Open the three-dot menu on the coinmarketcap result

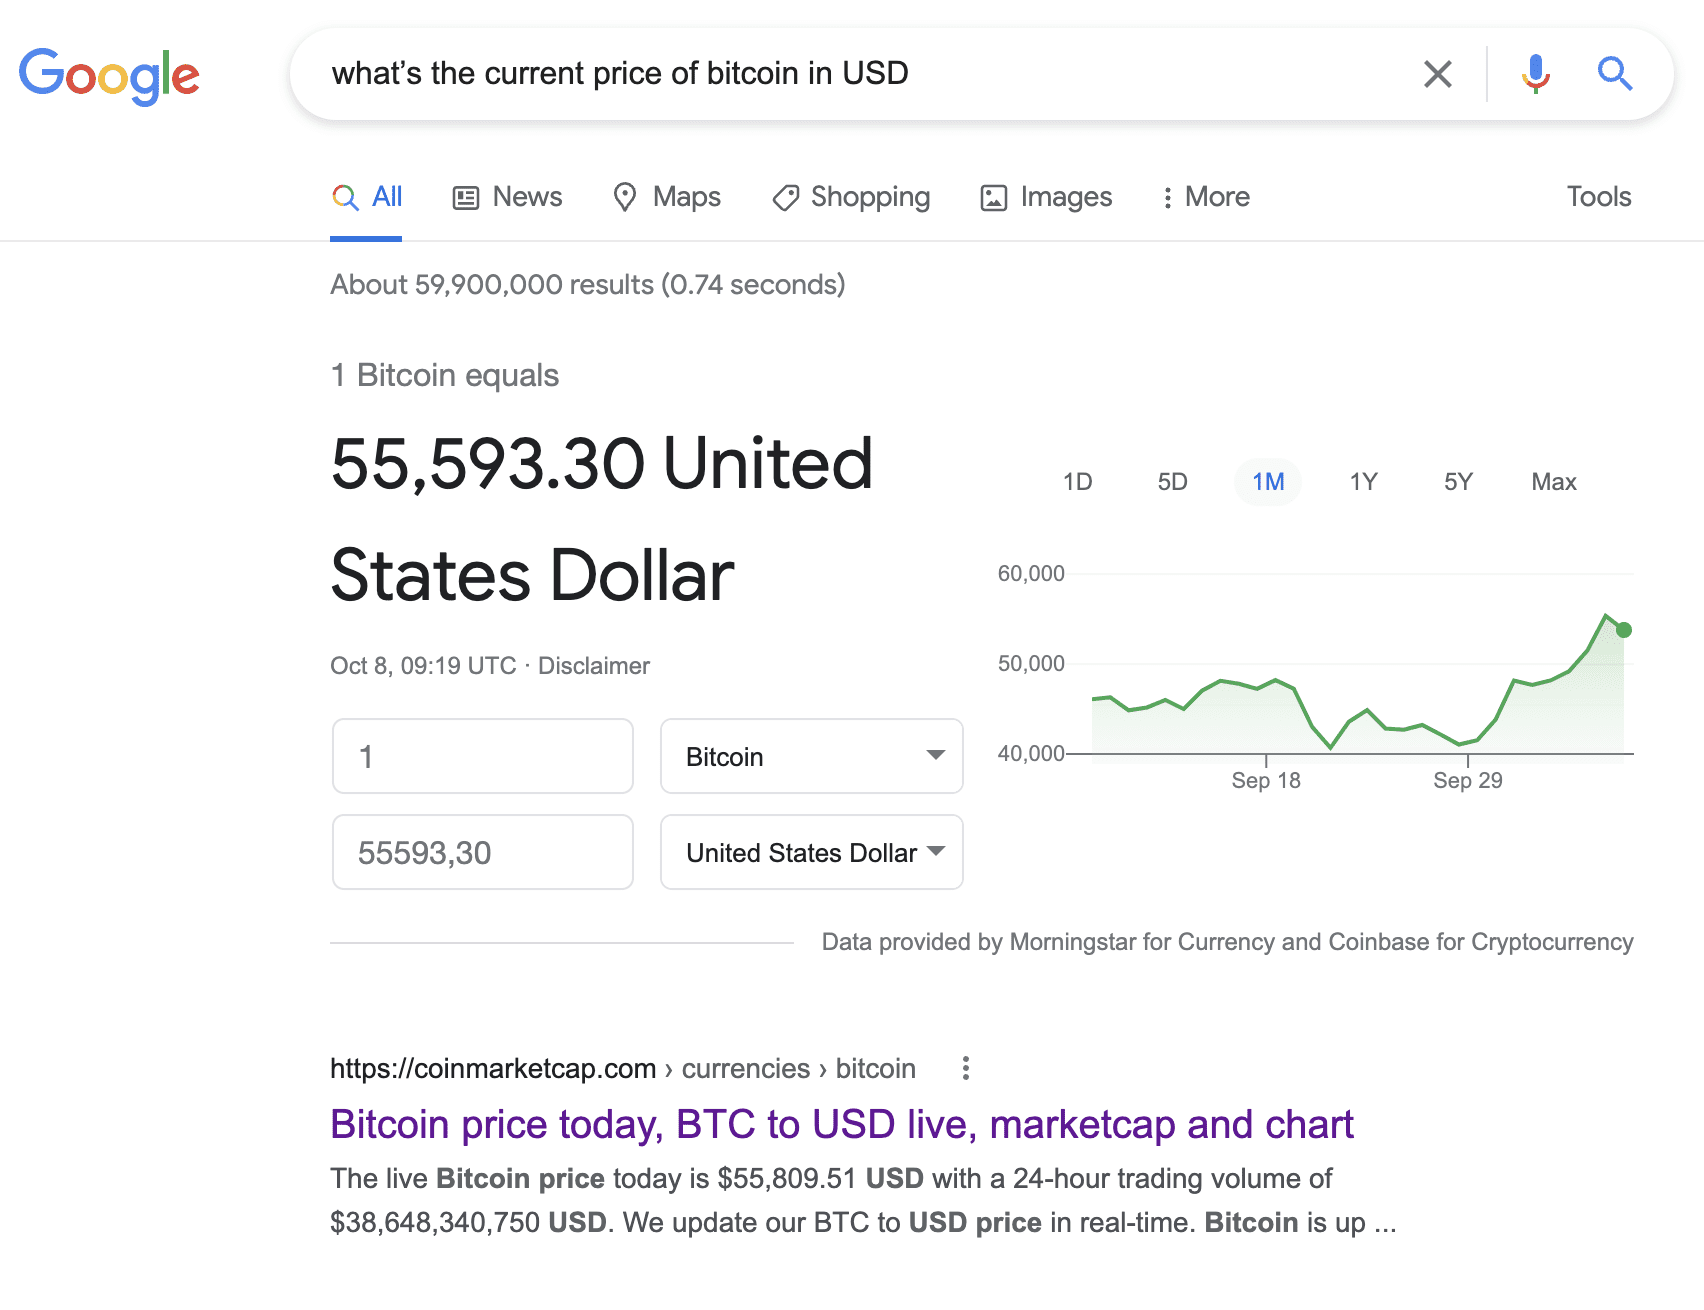(x=965, y=1069)
